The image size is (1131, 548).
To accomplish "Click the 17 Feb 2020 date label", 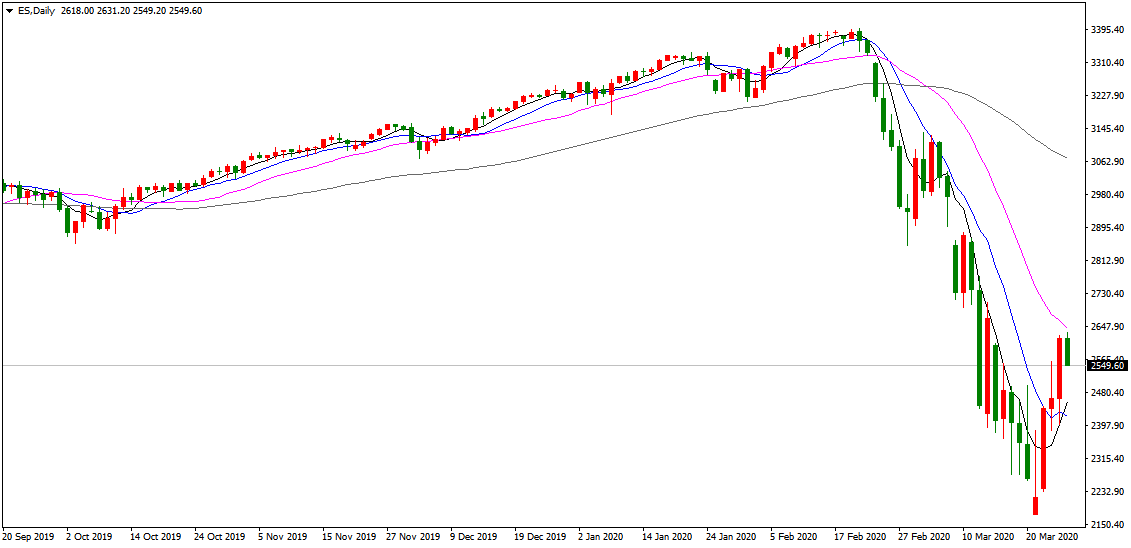I will tap(862, 537).
